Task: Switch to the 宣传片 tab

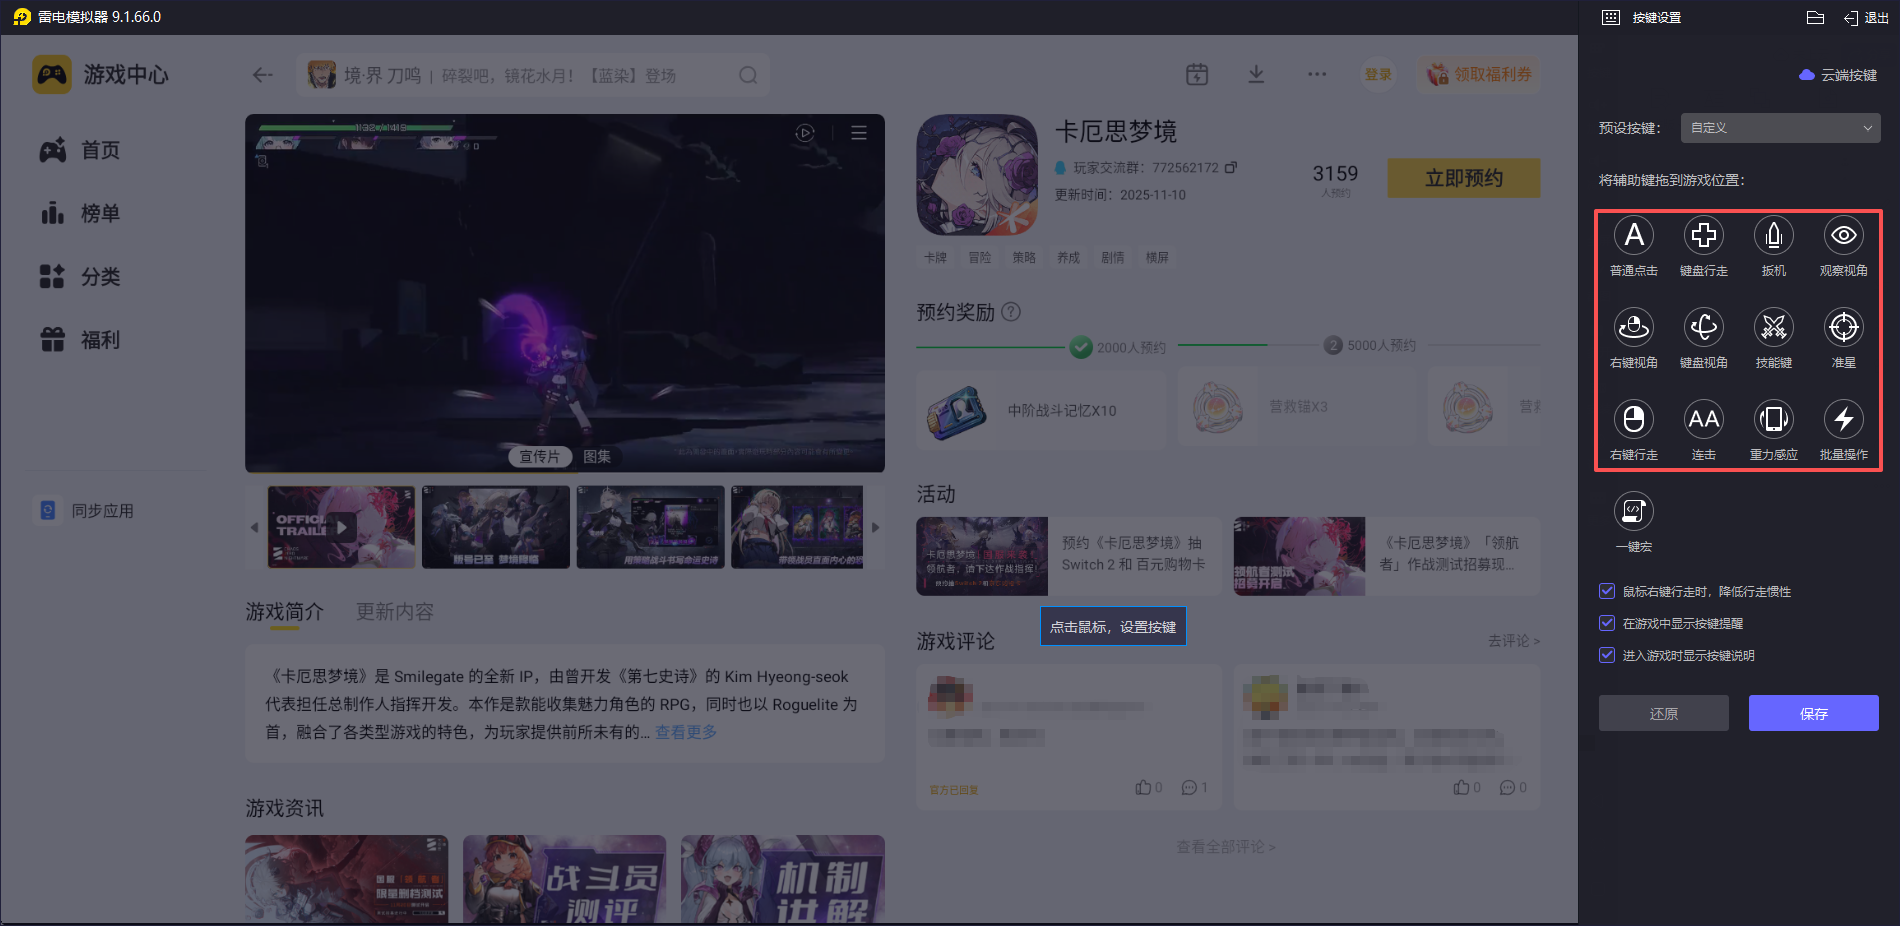Action: point(539,456)
